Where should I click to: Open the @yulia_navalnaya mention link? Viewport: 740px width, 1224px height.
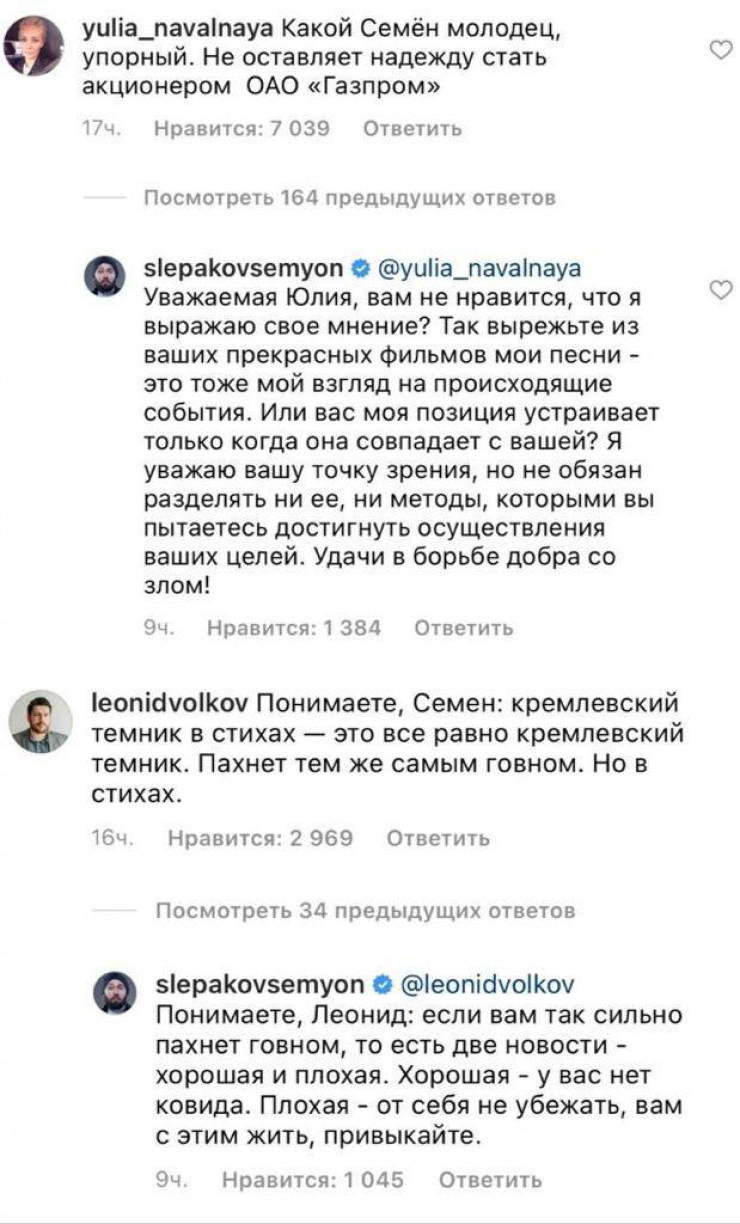(480, 269)
